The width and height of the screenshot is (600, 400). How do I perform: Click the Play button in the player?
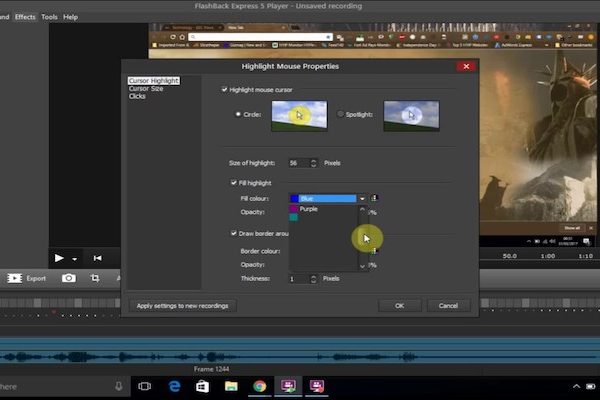[x=59, y=258]
